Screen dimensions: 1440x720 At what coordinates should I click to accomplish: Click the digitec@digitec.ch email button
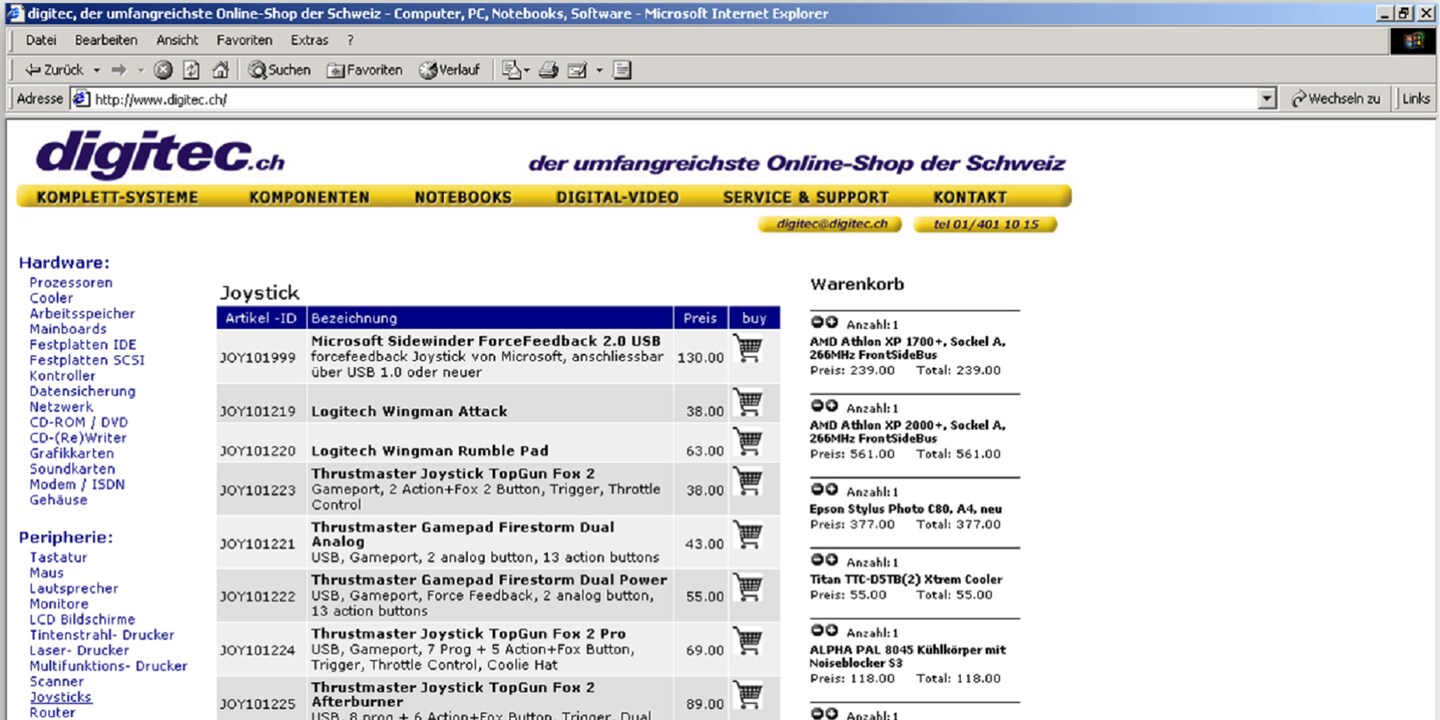831,224
